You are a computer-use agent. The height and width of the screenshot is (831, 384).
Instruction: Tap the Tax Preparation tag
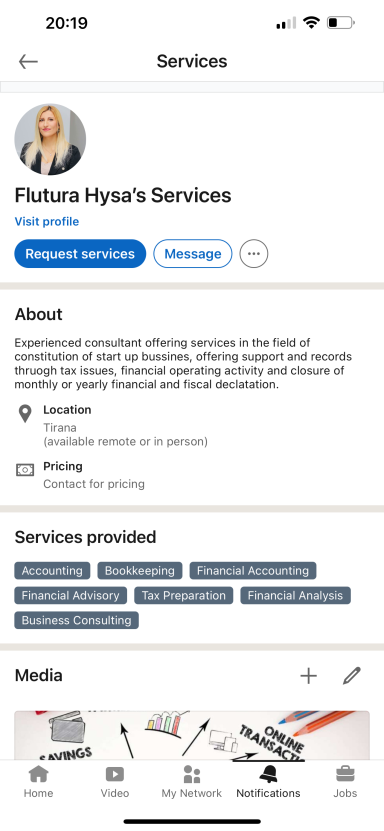[x=184, y=596]
